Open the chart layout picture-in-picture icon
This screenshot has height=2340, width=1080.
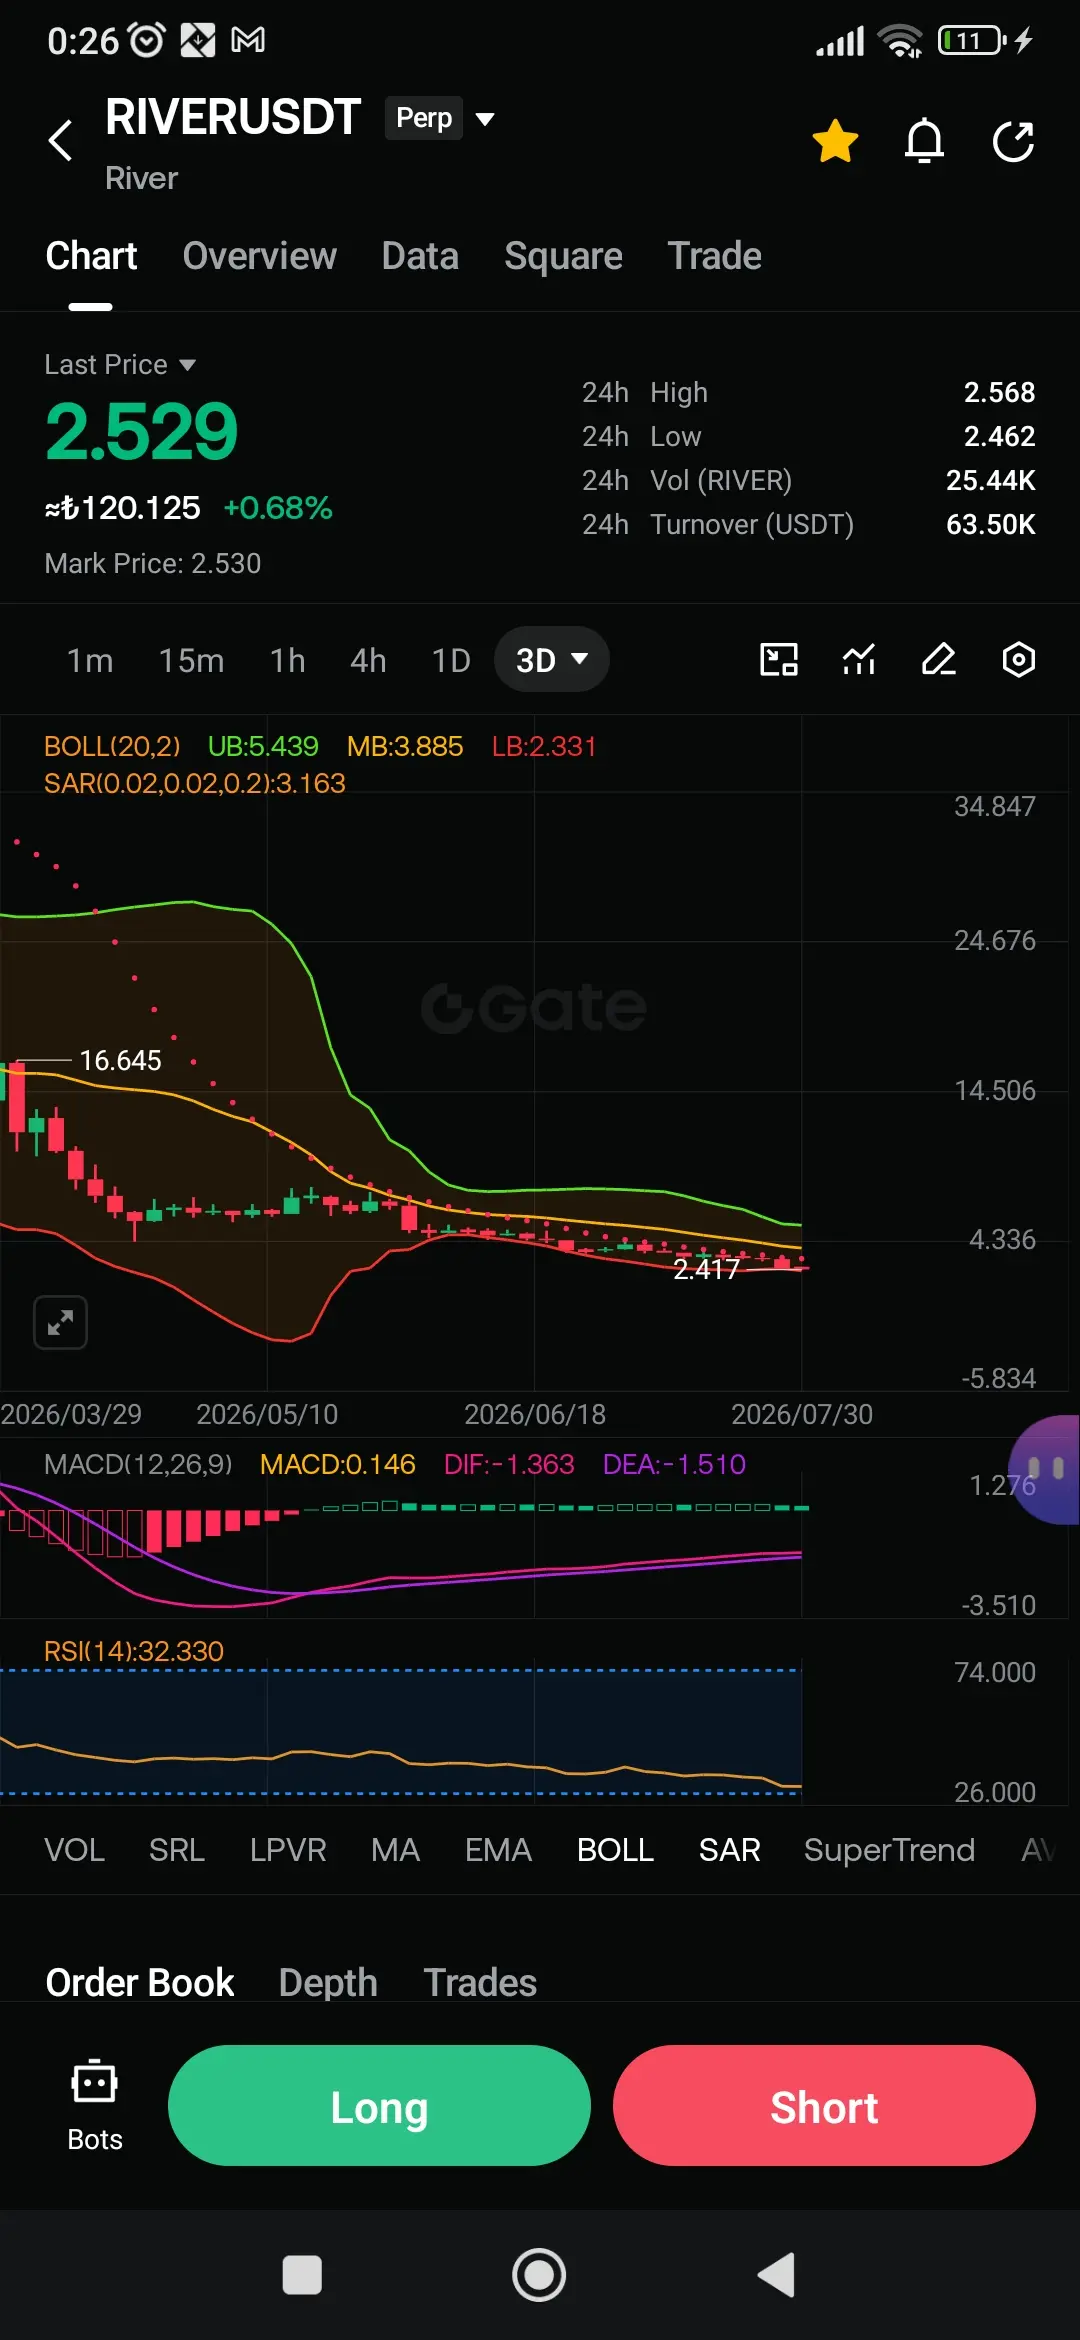pos(779,660)
